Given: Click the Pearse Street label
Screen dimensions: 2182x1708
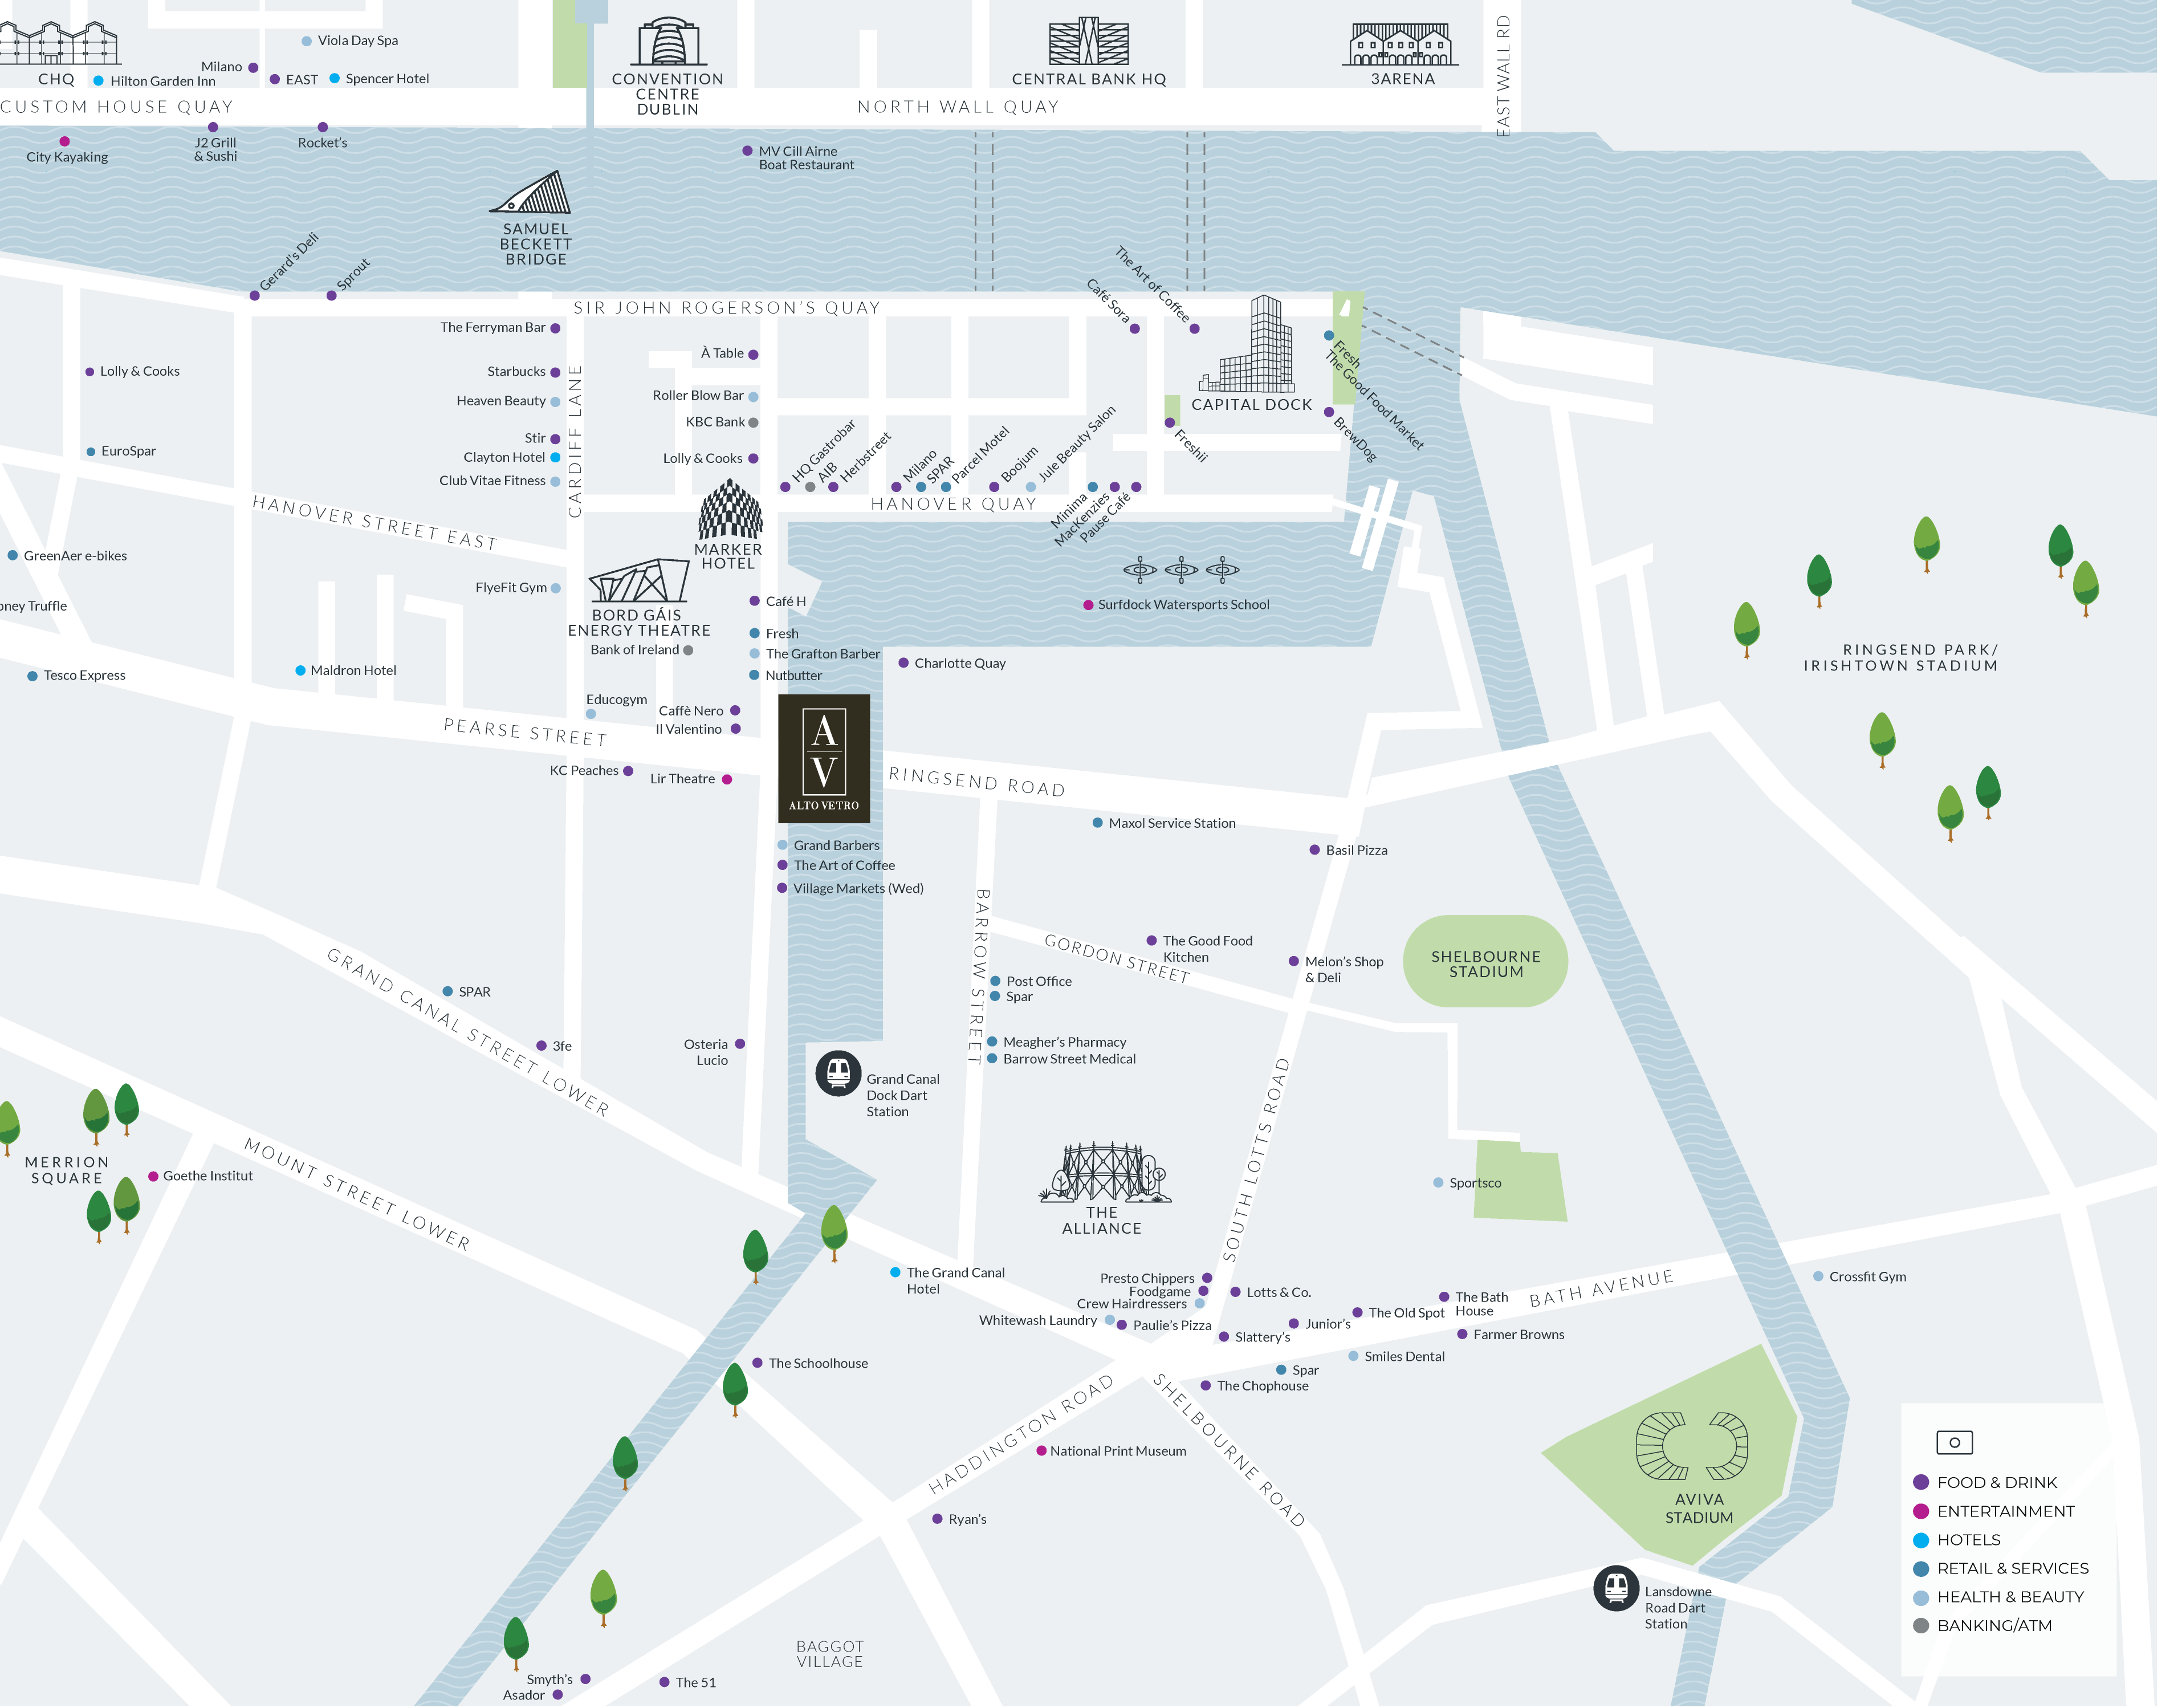Looking at the screenshot, I should click(531, 740).
